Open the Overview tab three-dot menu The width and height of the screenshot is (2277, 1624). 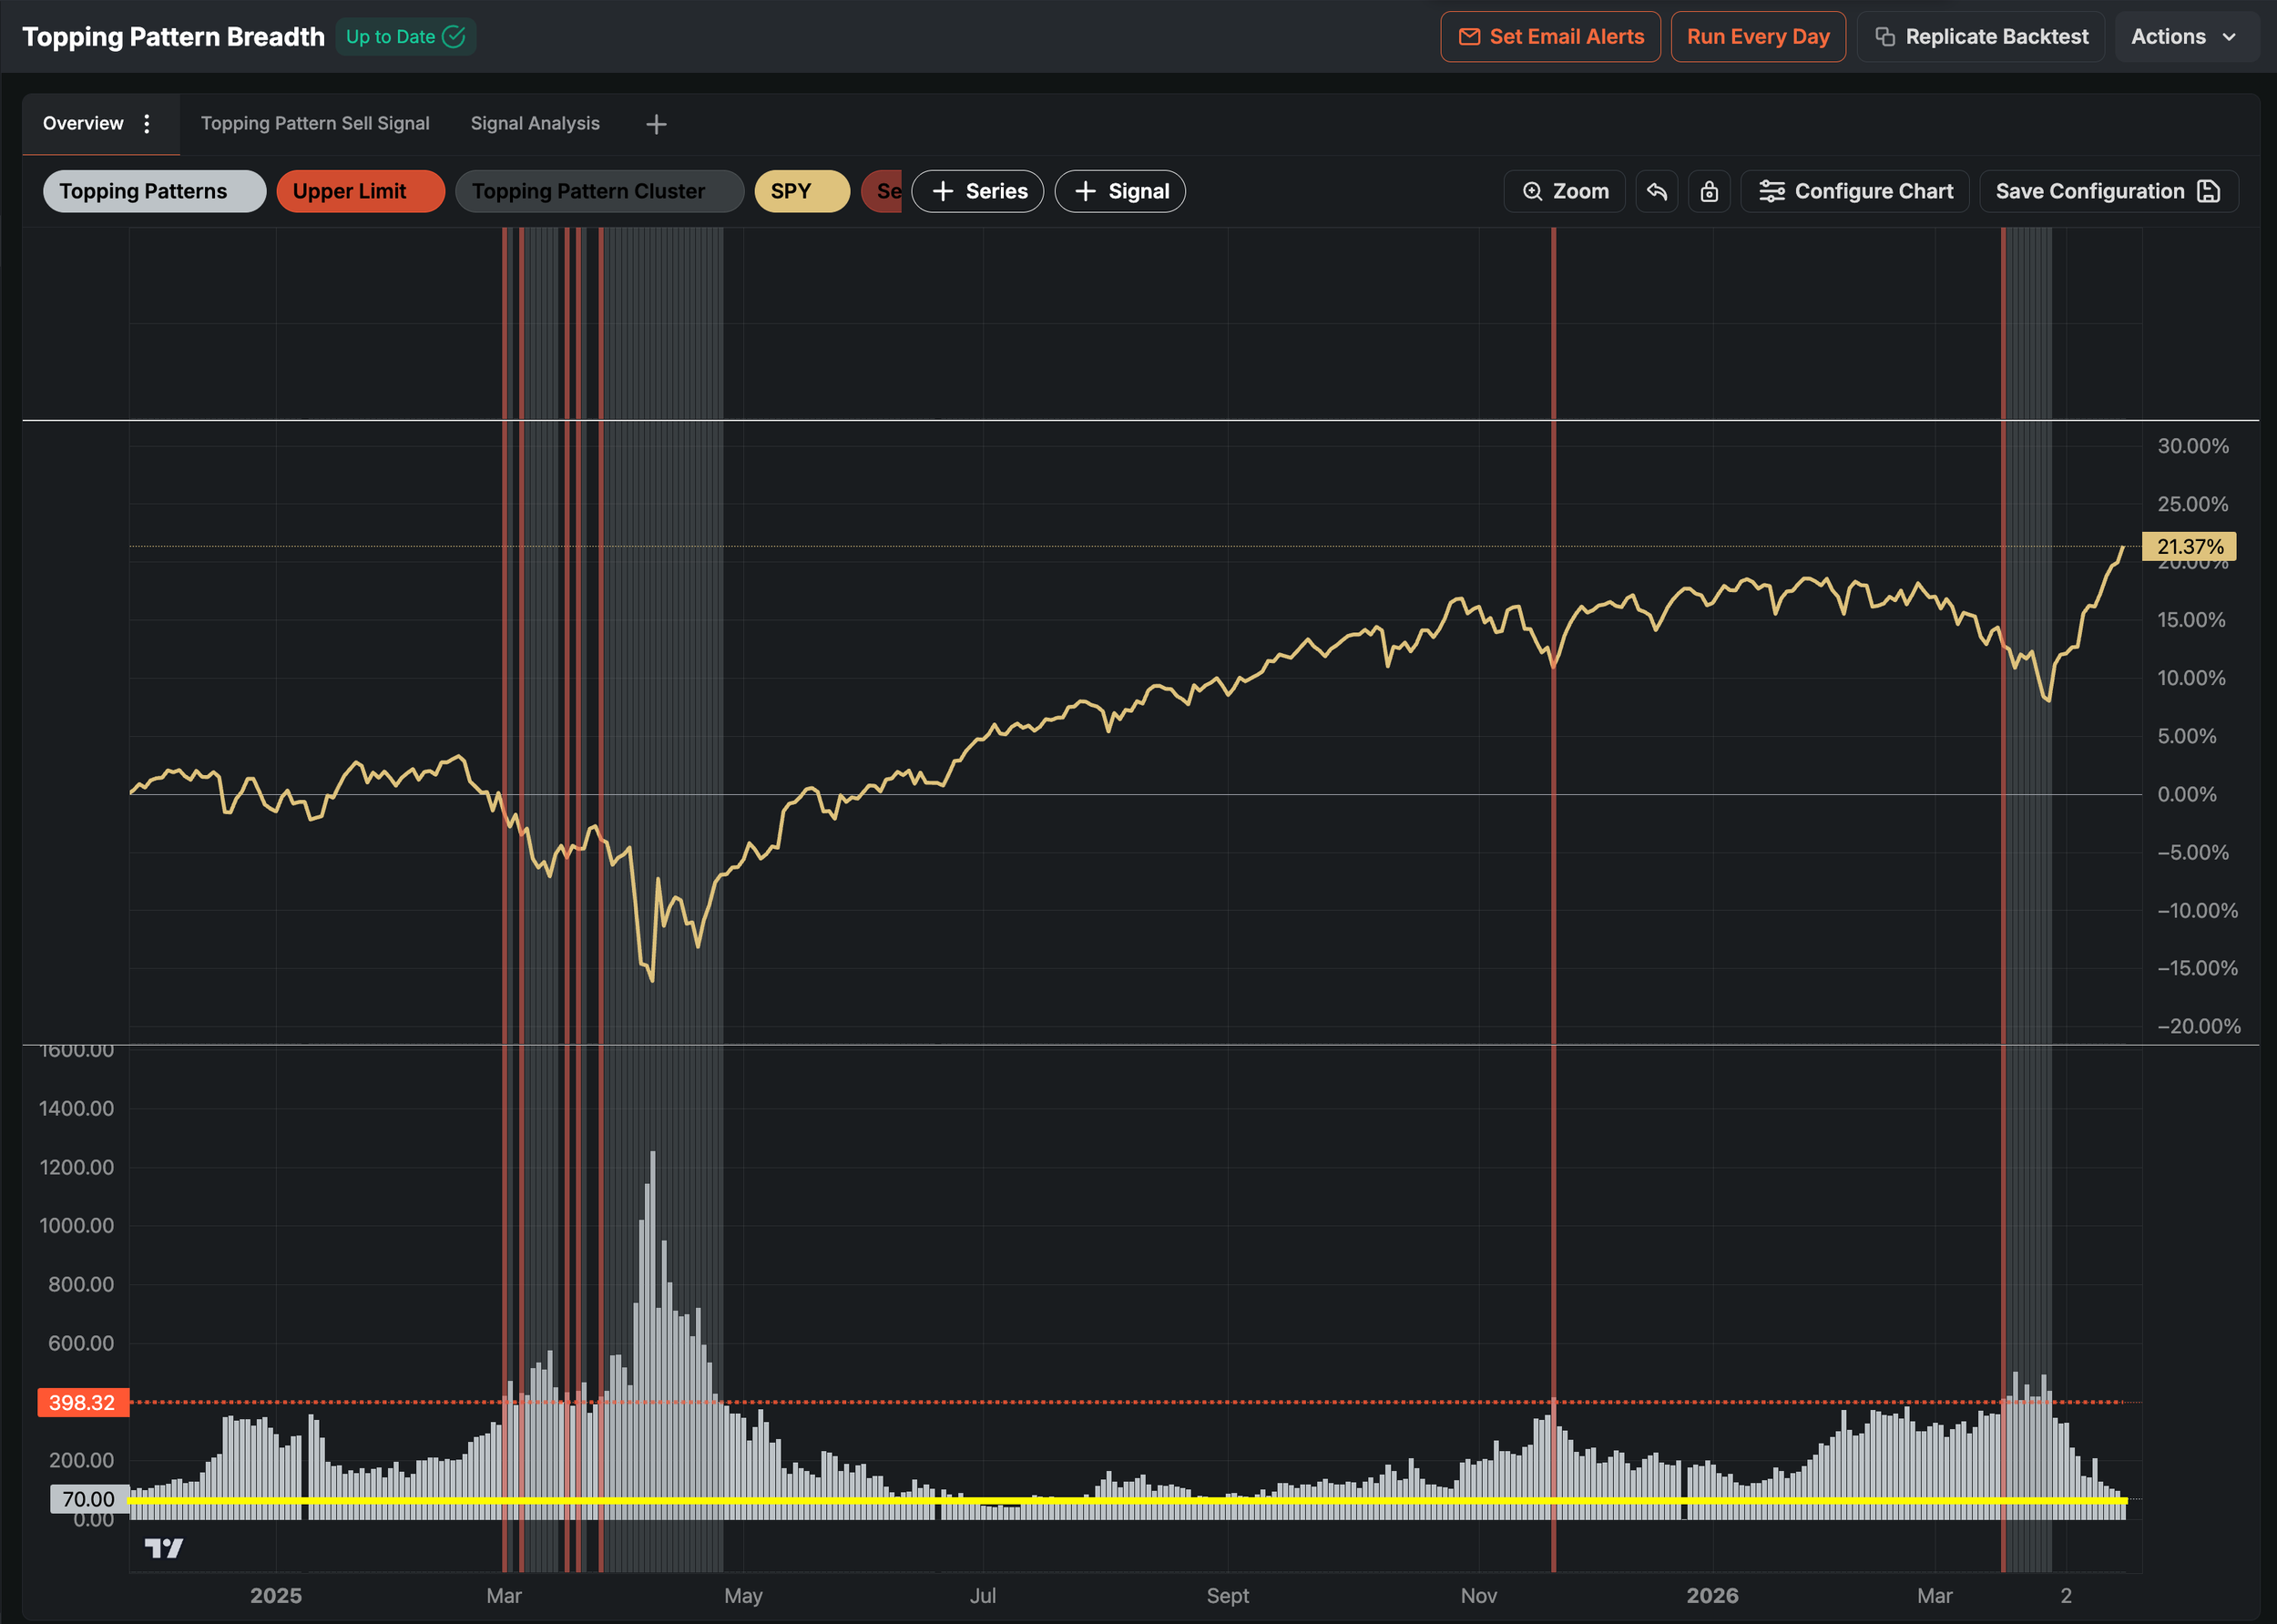147,123
